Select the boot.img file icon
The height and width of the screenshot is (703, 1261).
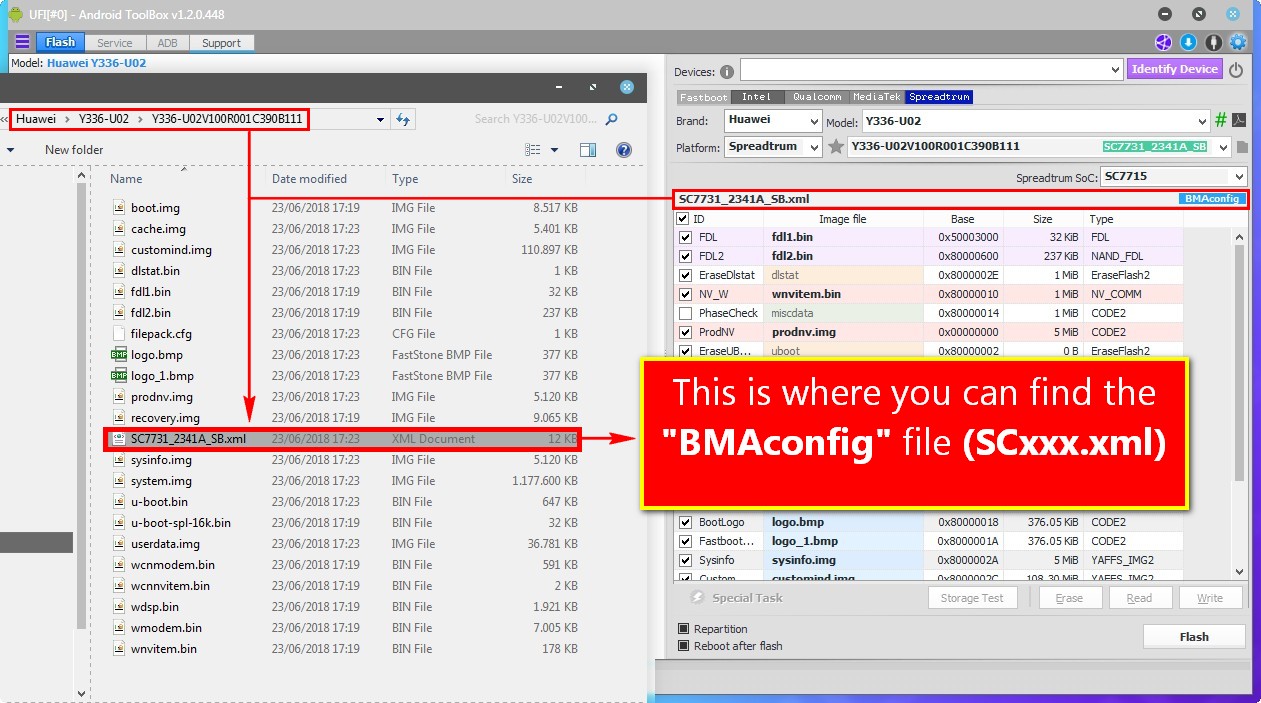pyautogui.click(x=119, y=208)
